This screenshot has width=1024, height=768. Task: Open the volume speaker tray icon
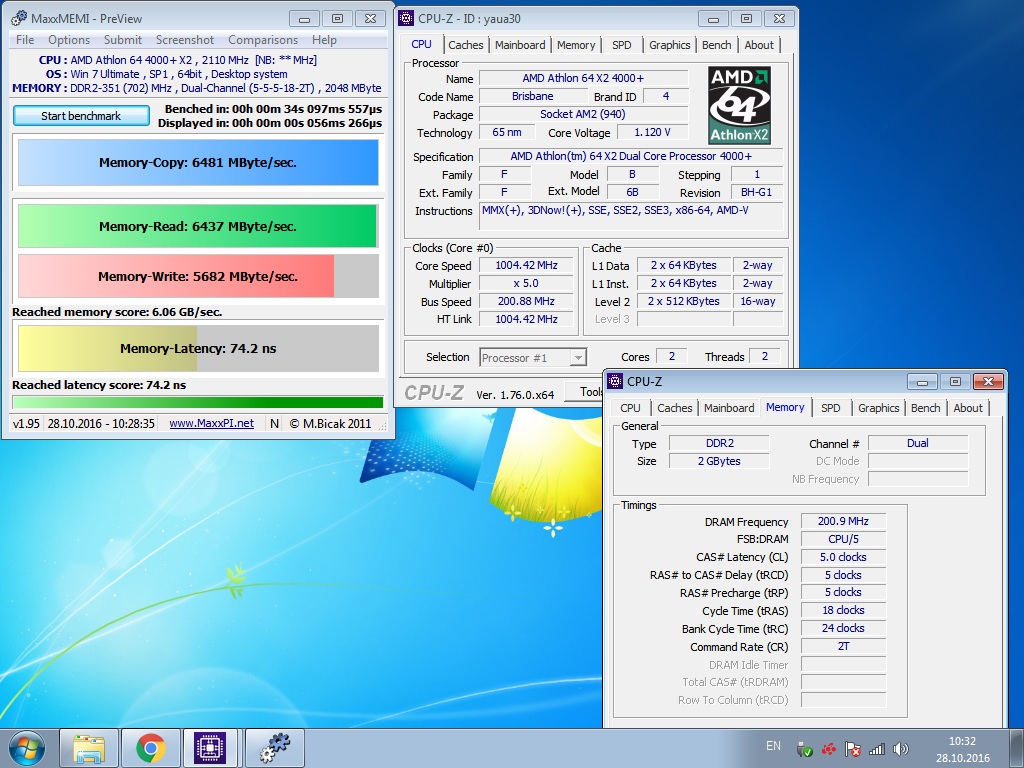click(901, 749)
